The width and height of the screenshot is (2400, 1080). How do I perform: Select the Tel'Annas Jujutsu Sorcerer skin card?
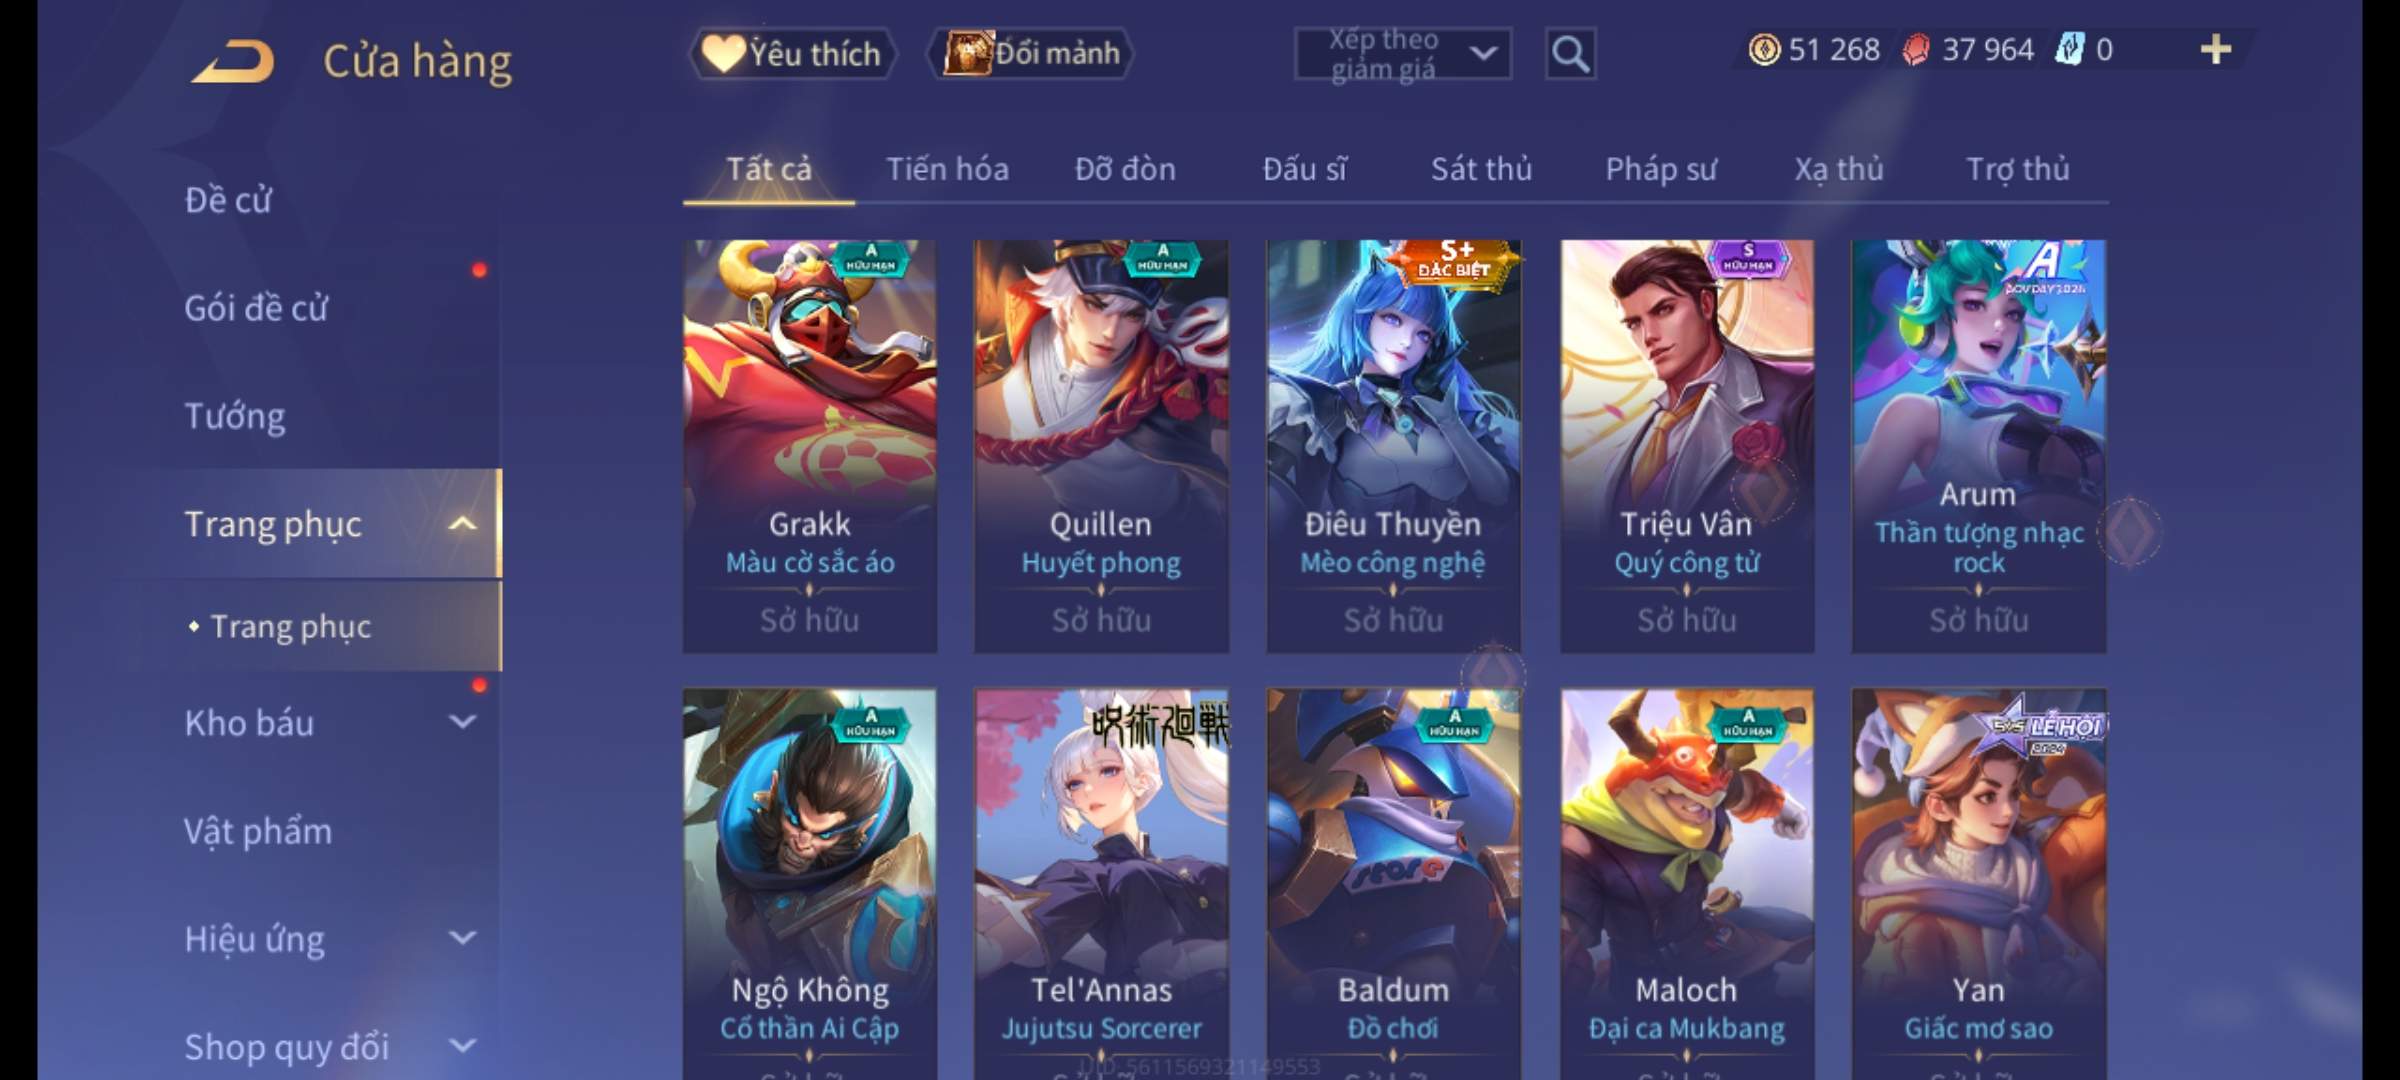point(1101,884)
